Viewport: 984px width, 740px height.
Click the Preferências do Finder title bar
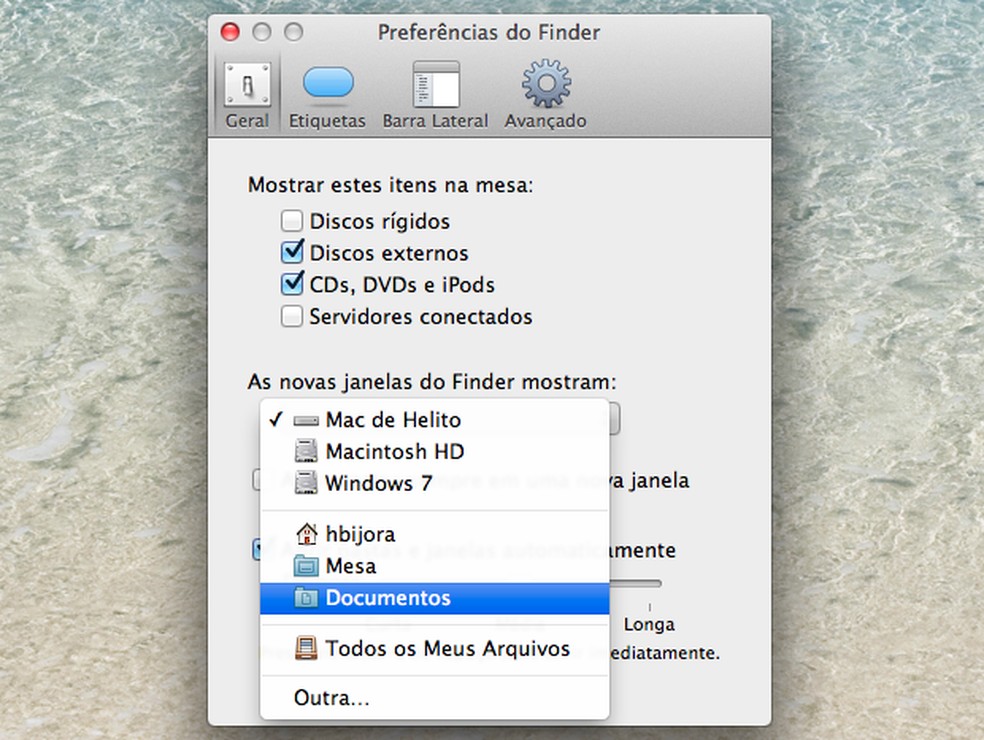pyautogui.click(x=488, y=32)
